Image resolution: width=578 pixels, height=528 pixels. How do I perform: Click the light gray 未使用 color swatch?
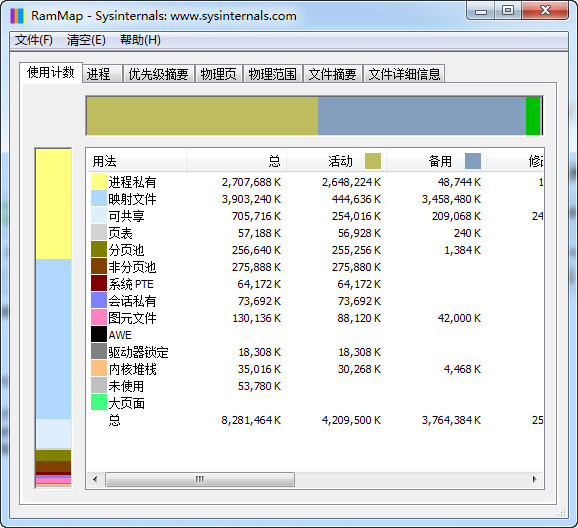pos(99,385)
